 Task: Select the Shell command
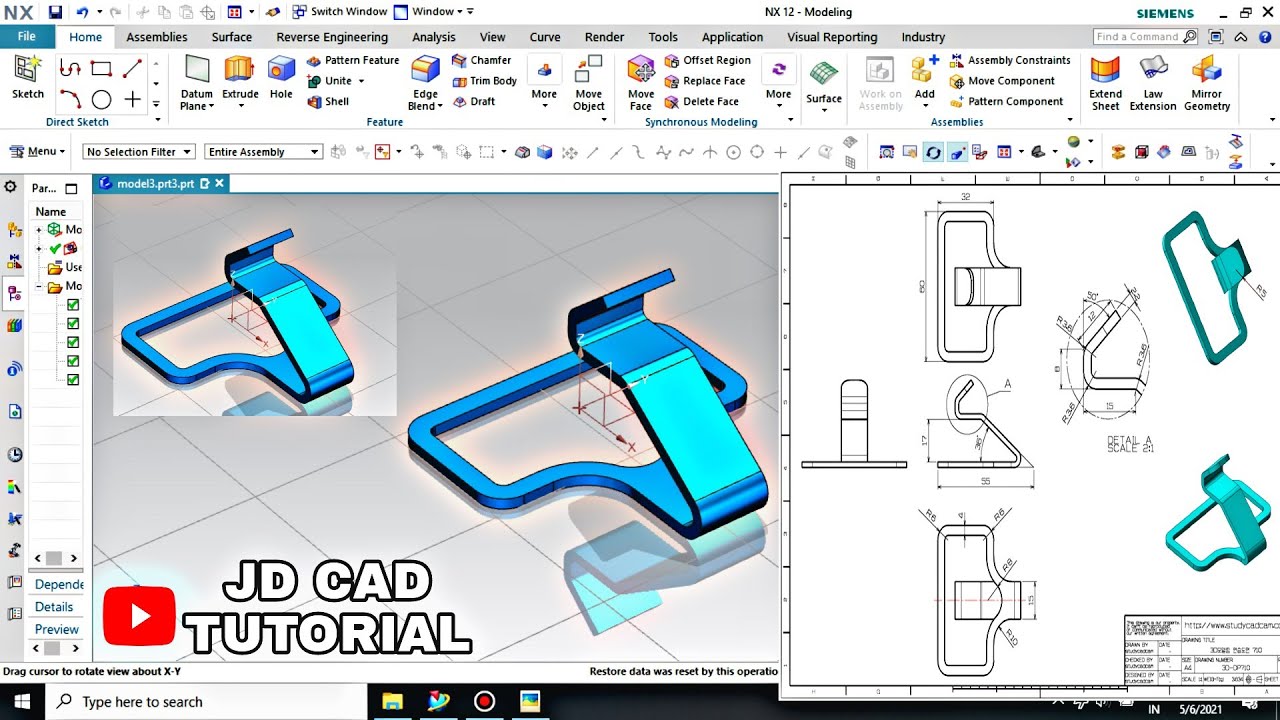click(328, 101)
